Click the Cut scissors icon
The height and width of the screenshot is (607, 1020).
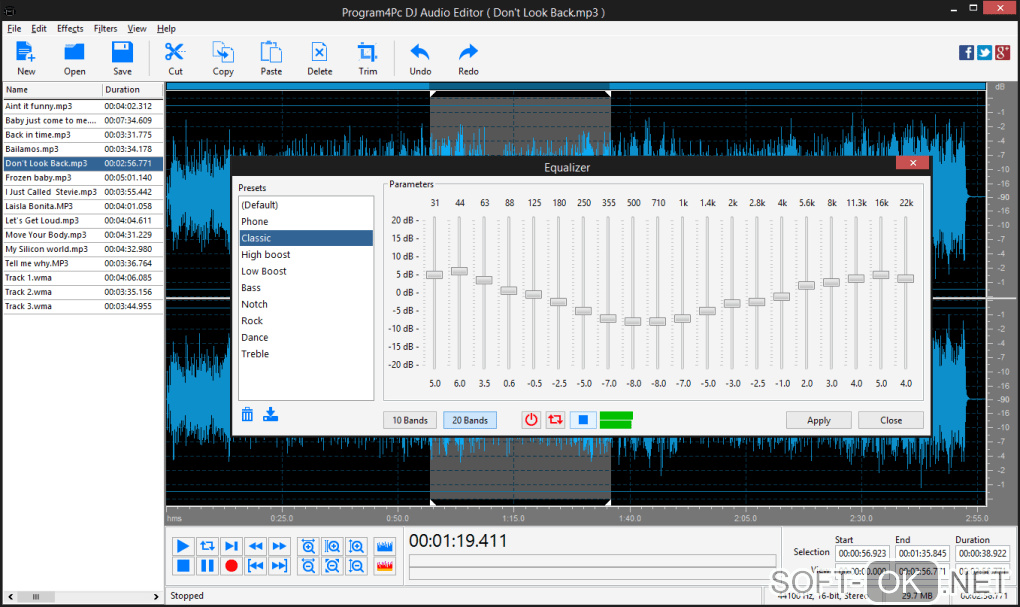[x=175, y=57]
